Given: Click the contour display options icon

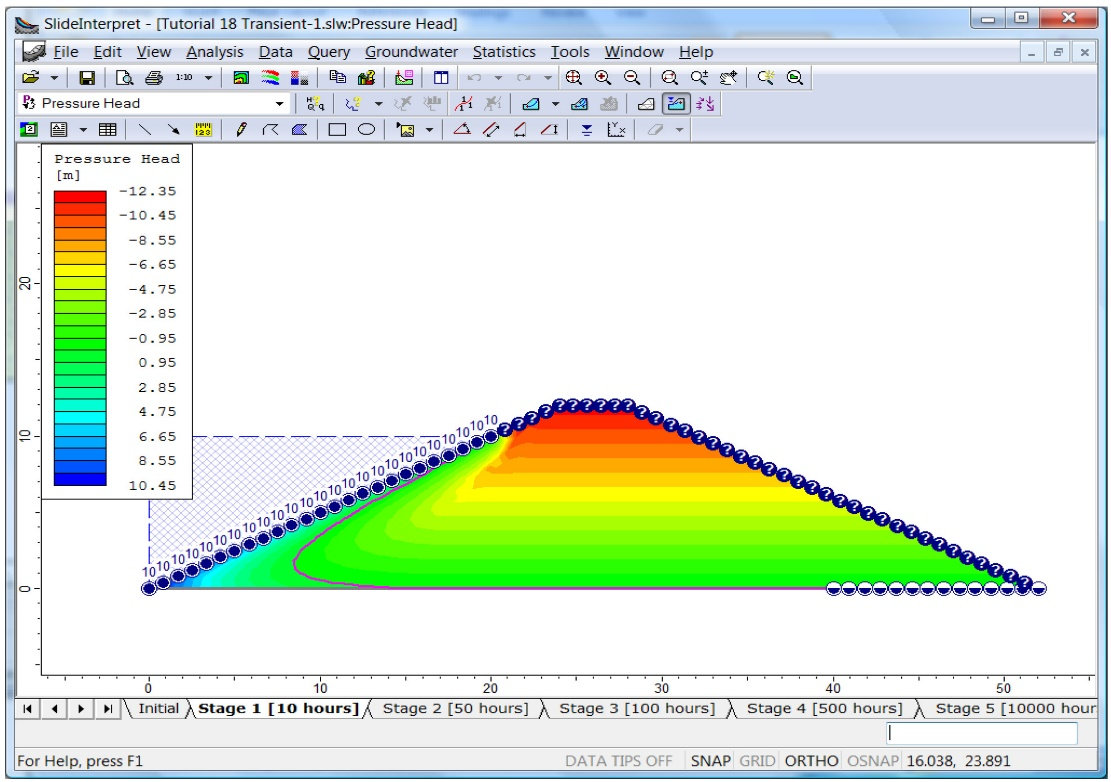Looking at the screenshot, I should pos(241,77).
